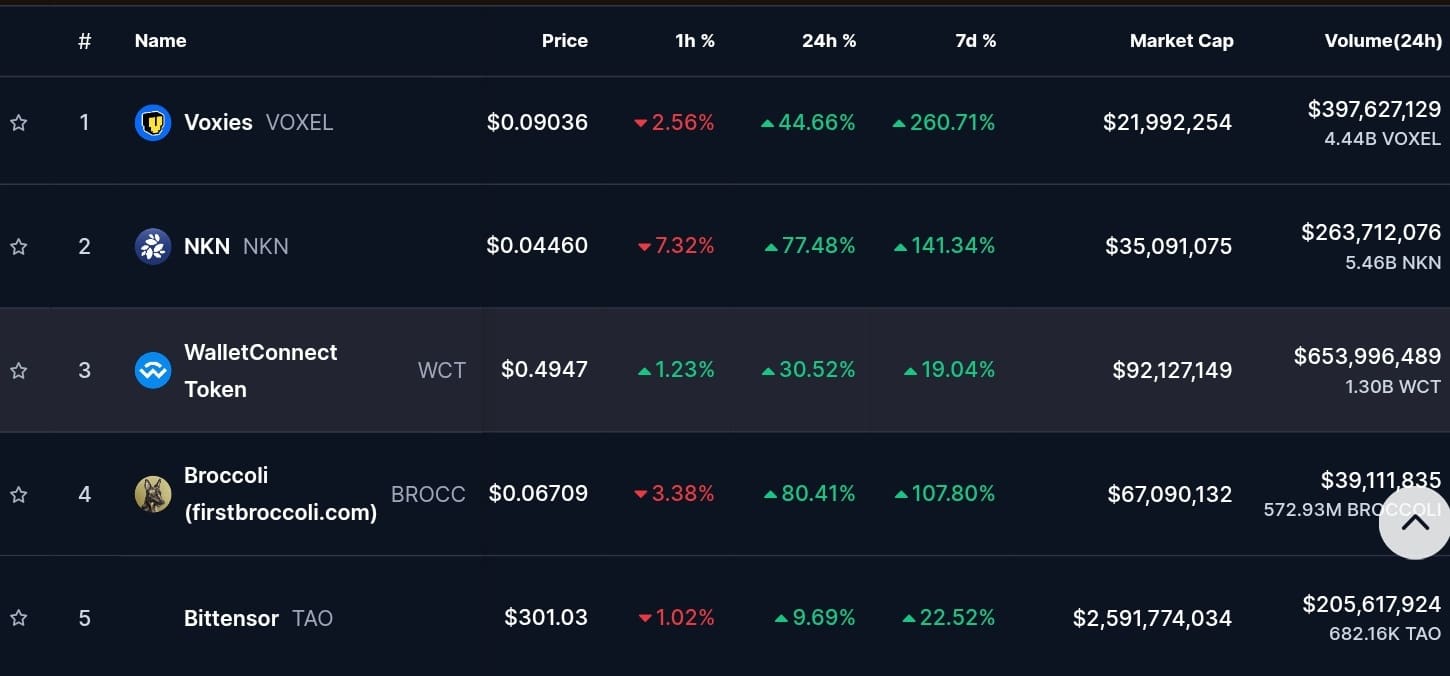The width and height of the screenshot is (1450, 676).
Task: Toggle the watchlist star for NKN
Action: pos(18,246)
